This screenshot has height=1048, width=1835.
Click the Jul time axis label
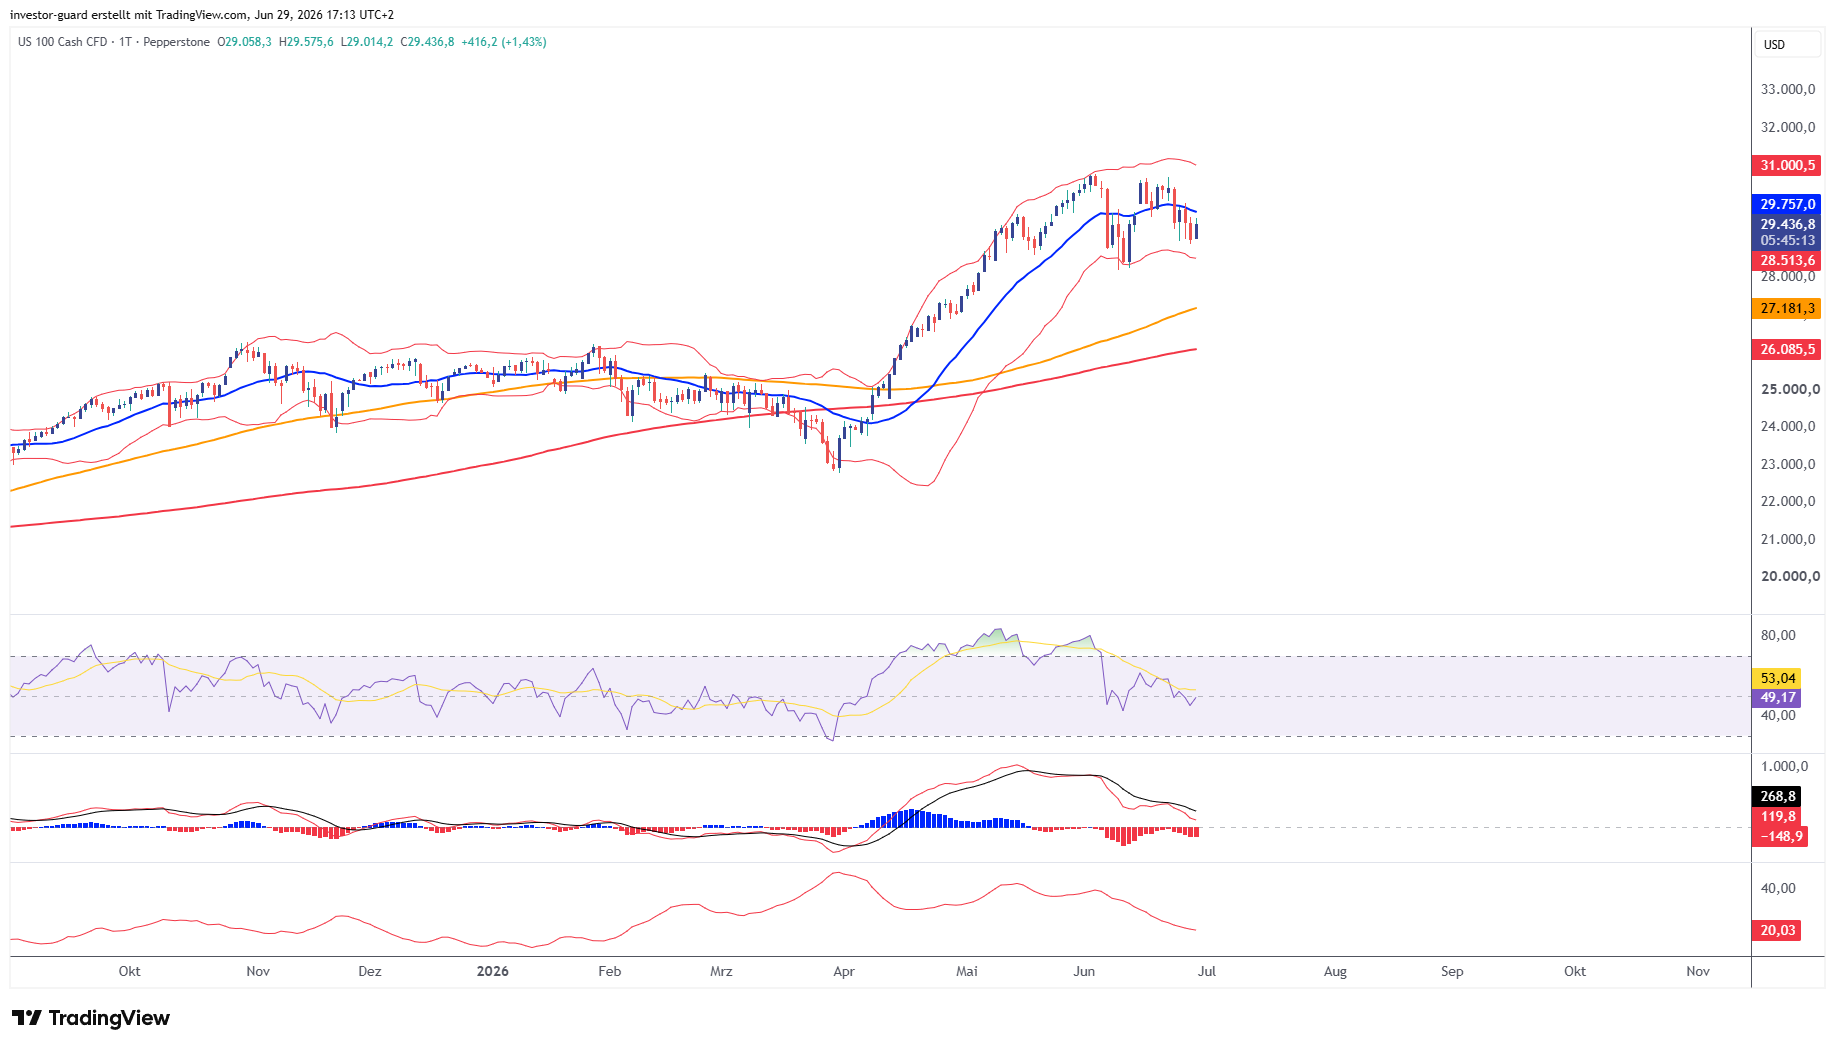pos(1207,971)
